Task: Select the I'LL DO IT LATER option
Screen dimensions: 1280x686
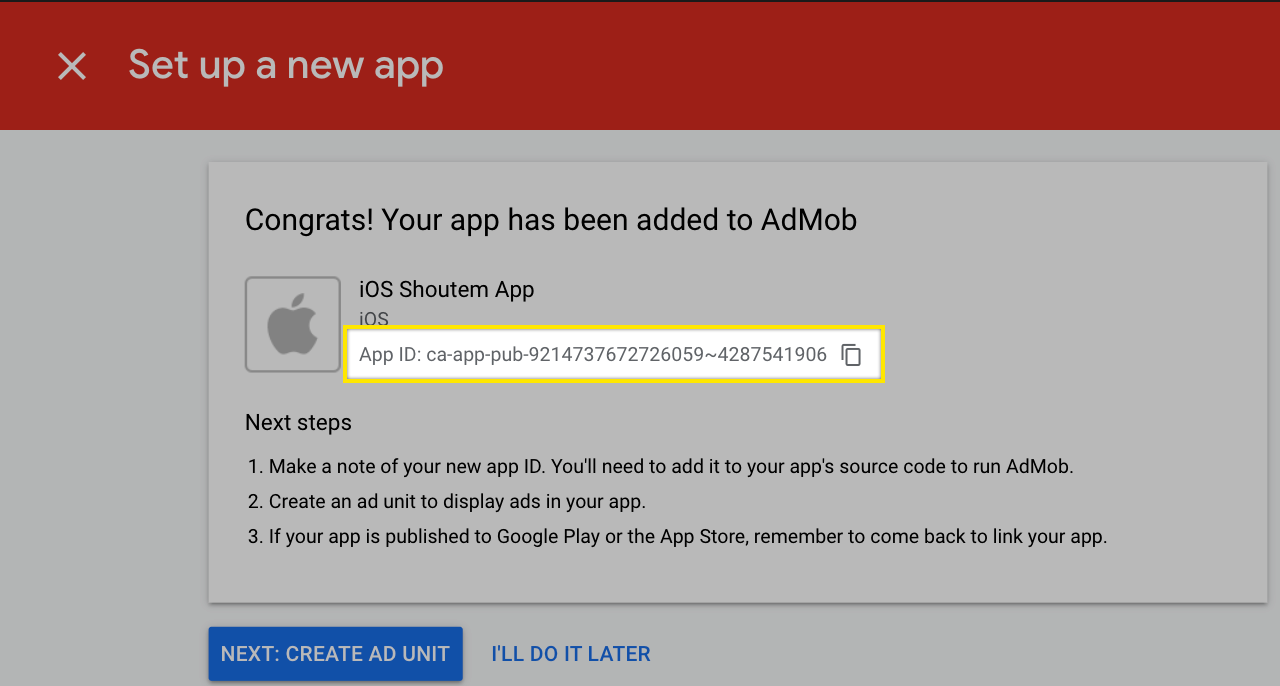Action: pos(570,653)
